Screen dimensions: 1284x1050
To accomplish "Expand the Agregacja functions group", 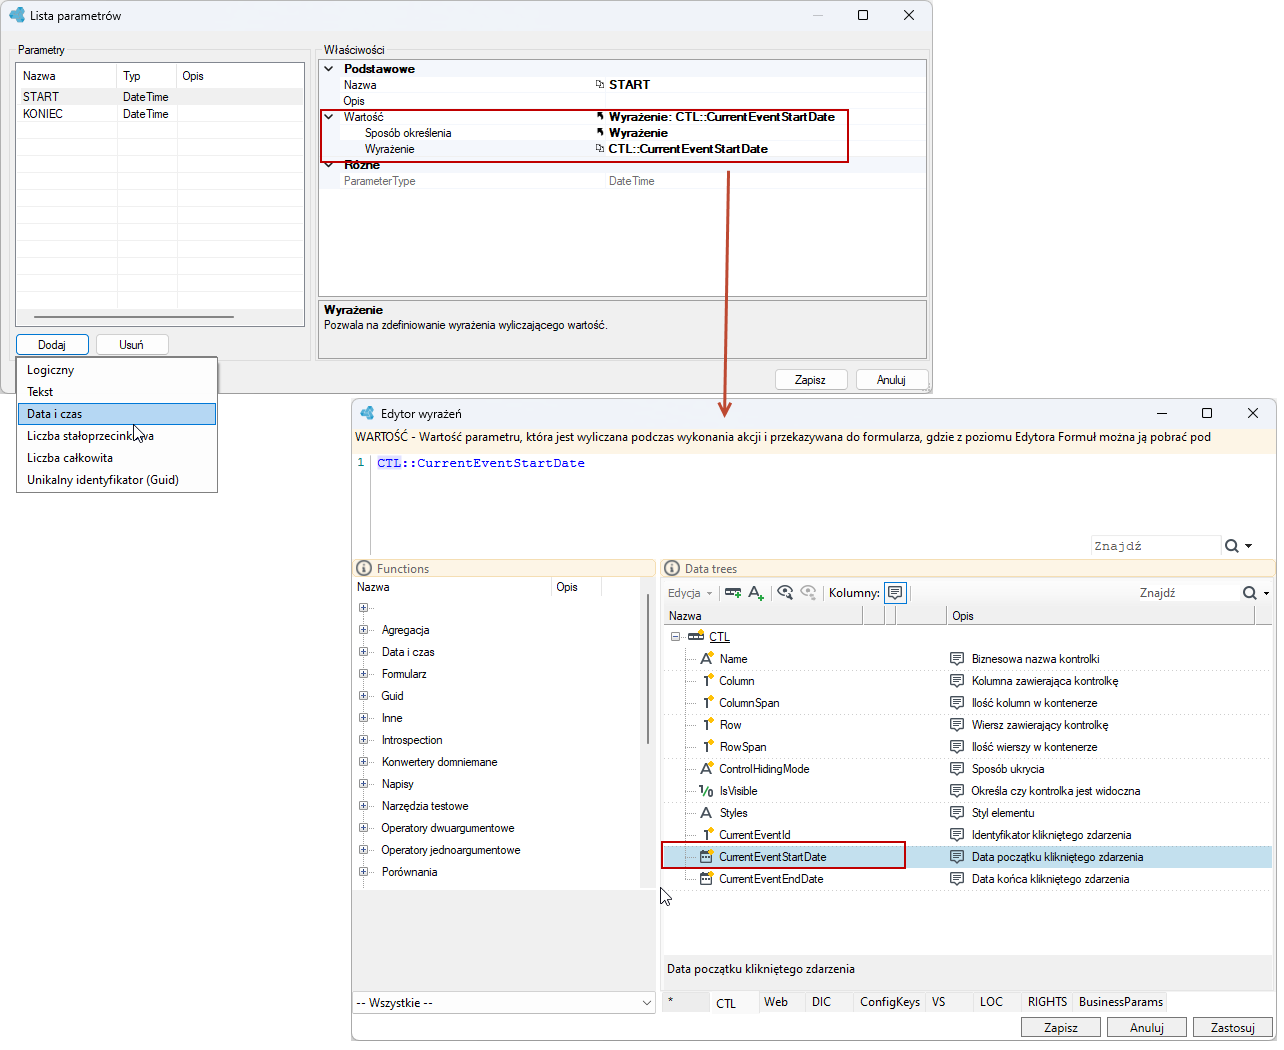I will 364,630.
